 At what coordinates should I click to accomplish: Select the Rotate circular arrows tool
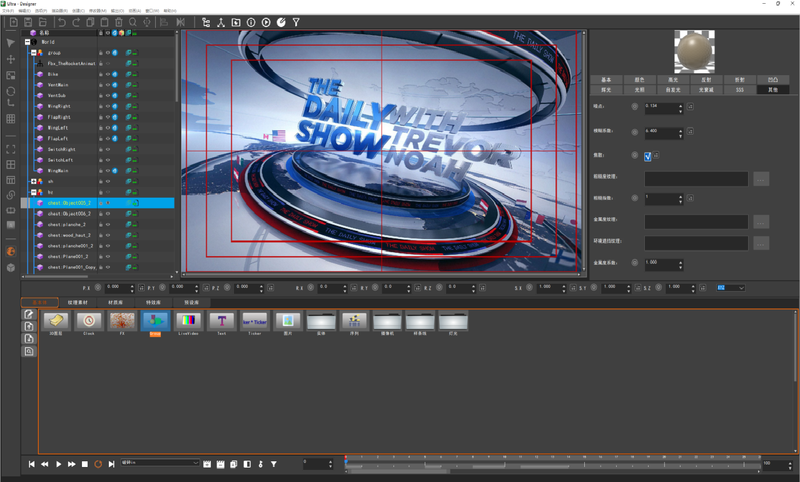tap(11, 91)
